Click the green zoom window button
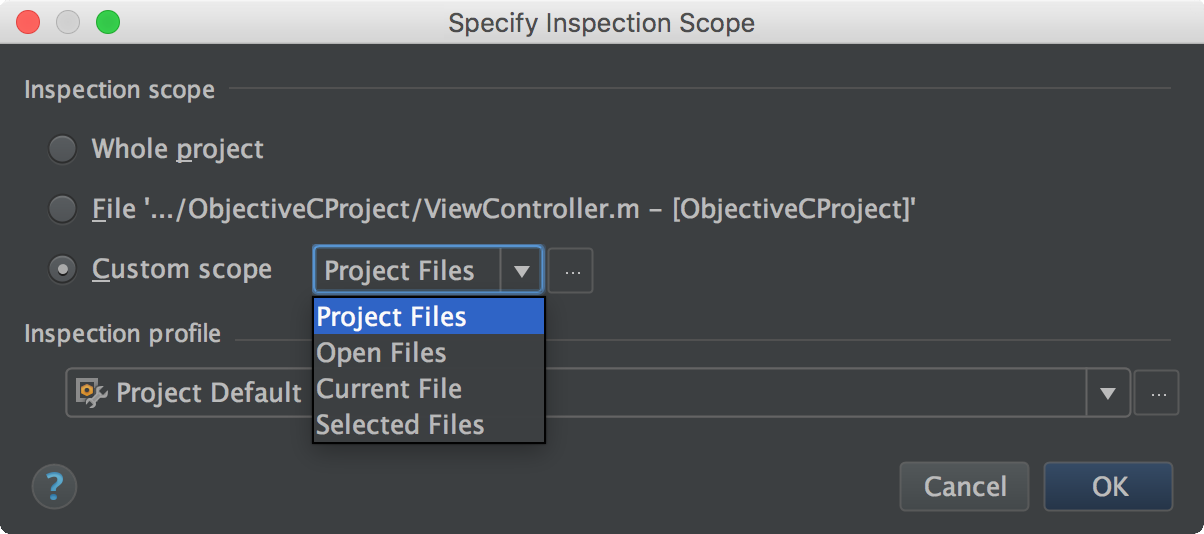This screenshot has height=534, width=1204. point(107,21)
